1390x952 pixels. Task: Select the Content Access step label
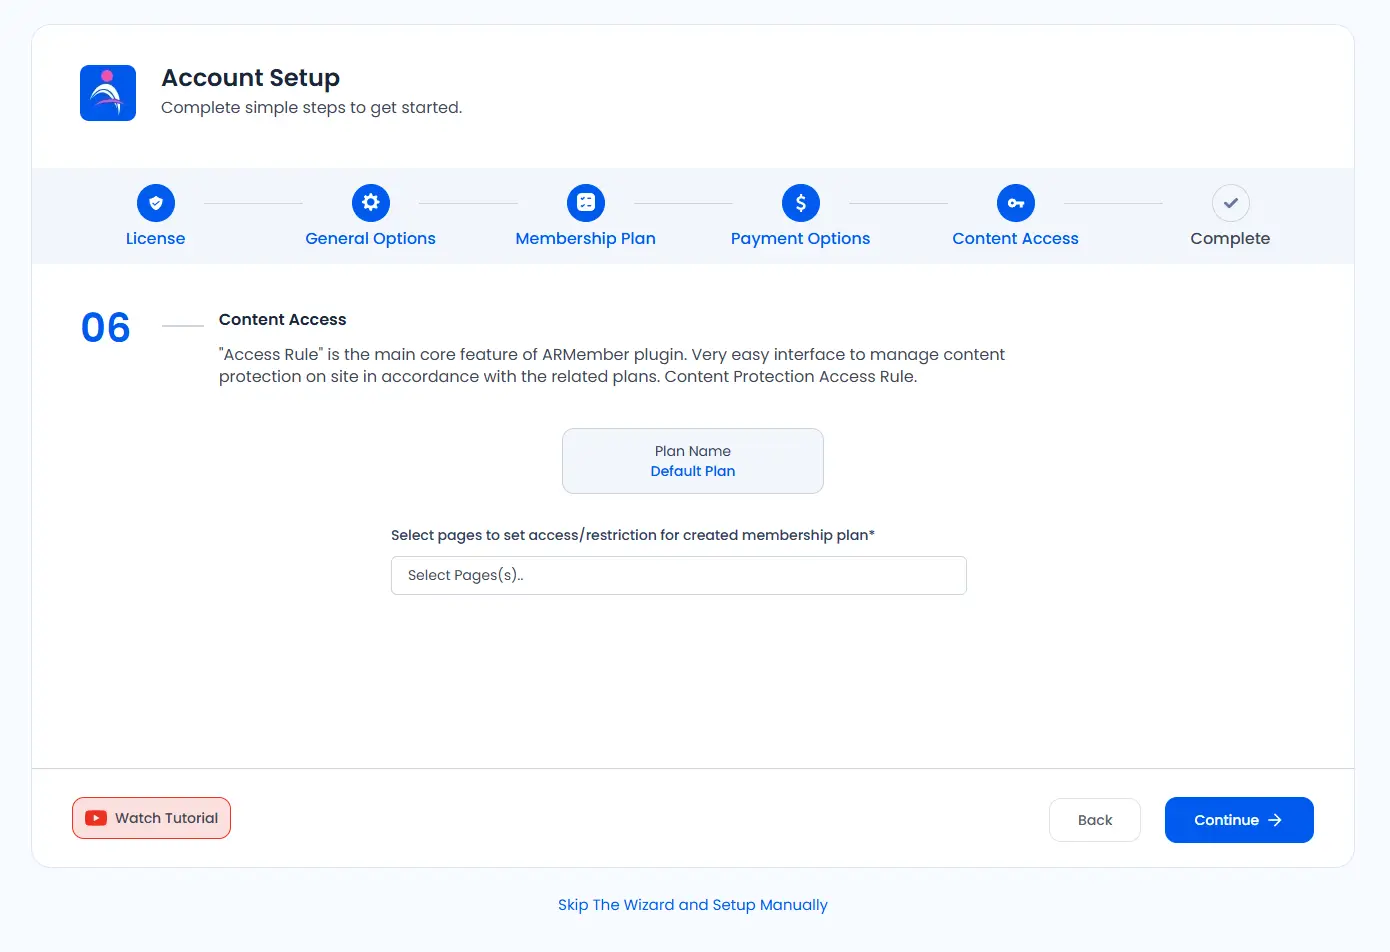tap(1015, 238)
